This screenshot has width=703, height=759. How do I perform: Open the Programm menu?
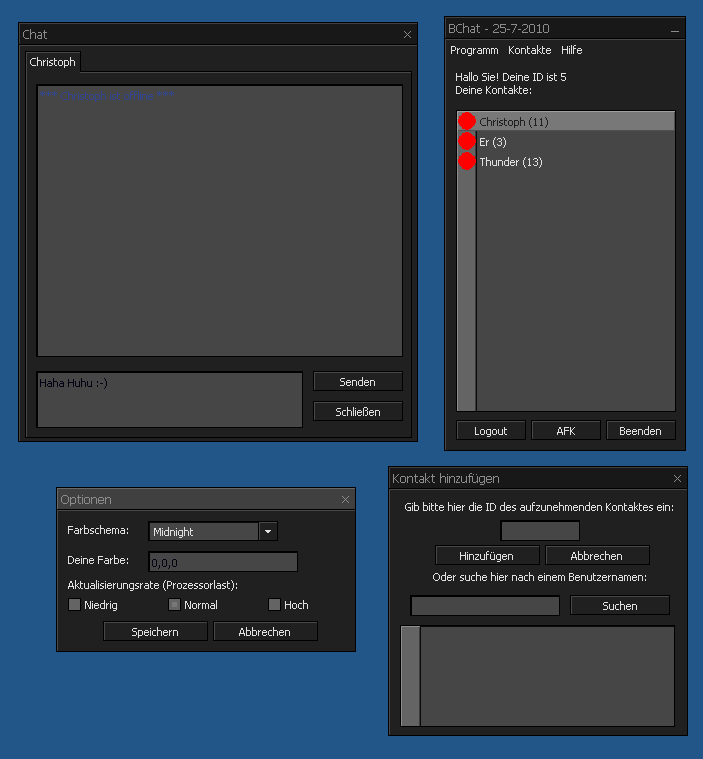(x=474, y=50)
